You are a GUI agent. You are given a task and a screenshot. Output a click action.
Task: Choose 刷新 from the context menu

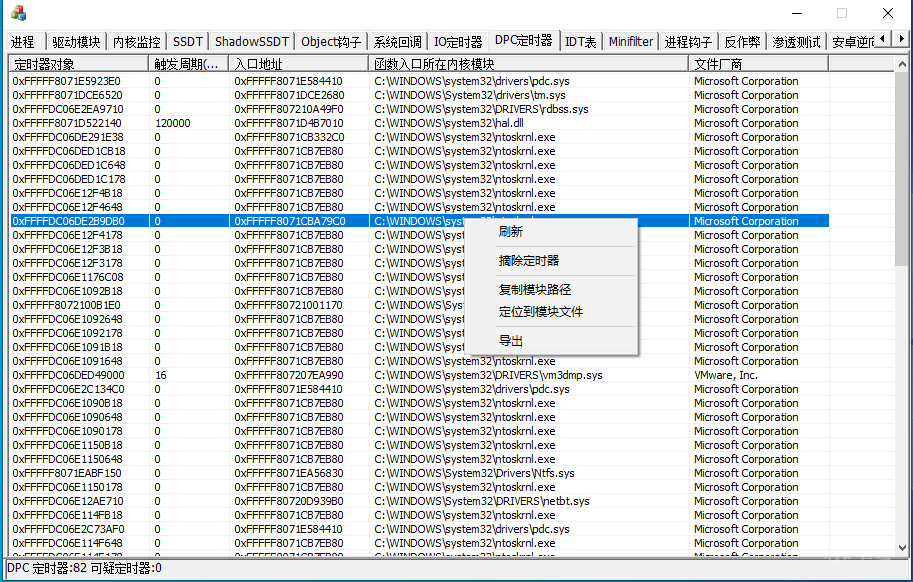[551, 232]
